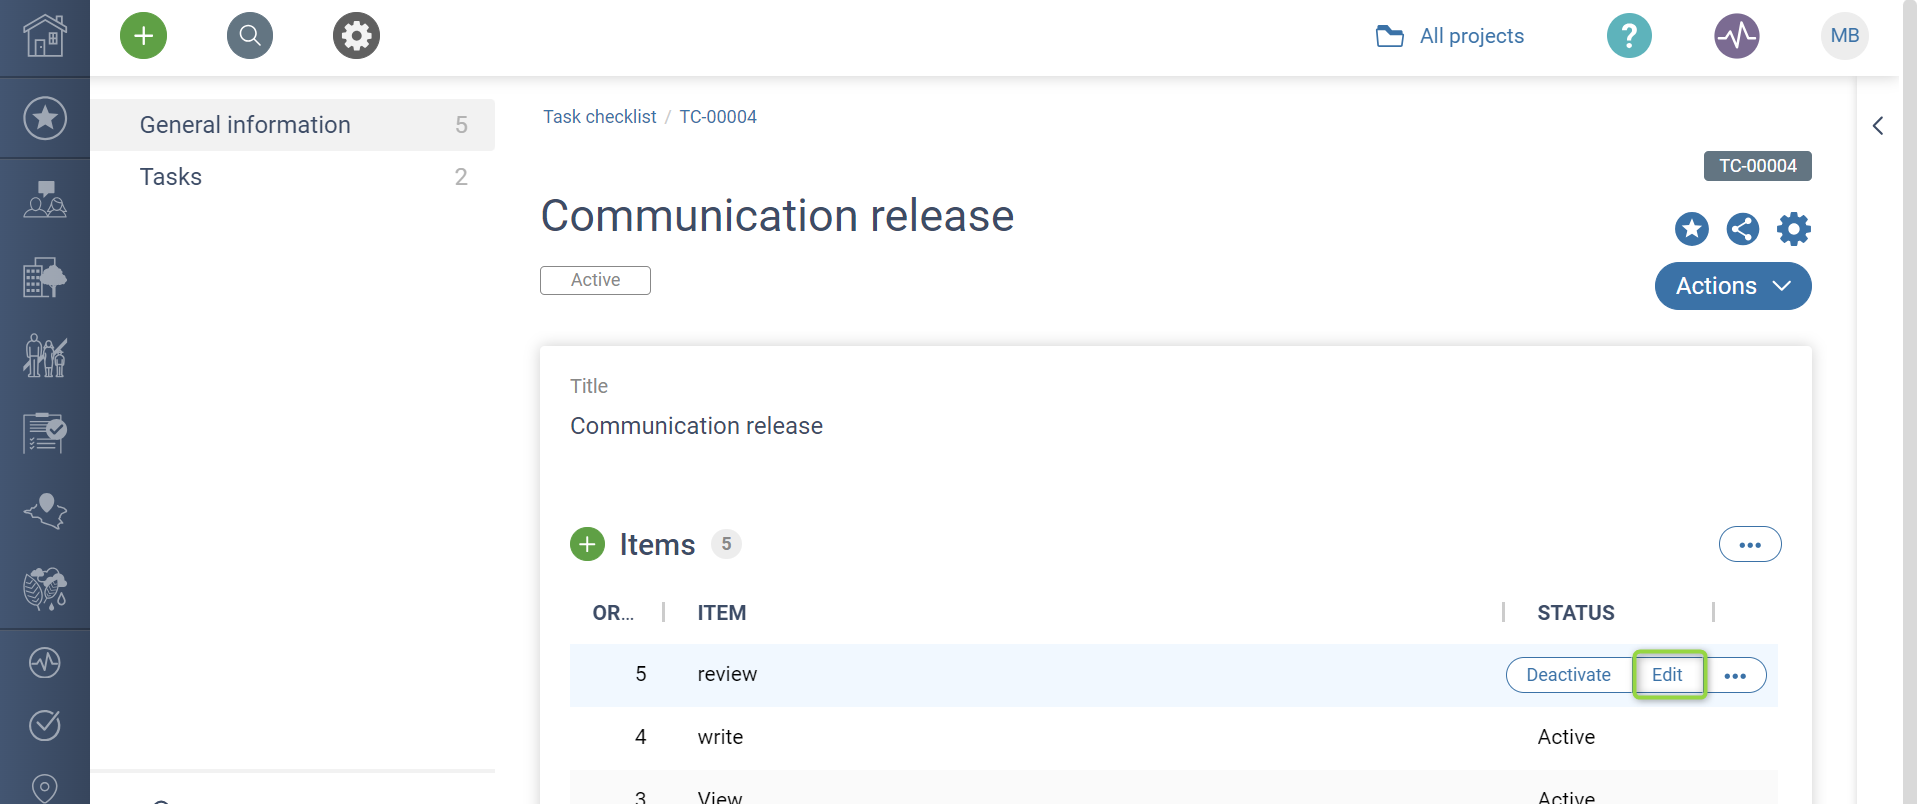Click the Edit button for review item
1920x804 pixels.
point(1667,675)
